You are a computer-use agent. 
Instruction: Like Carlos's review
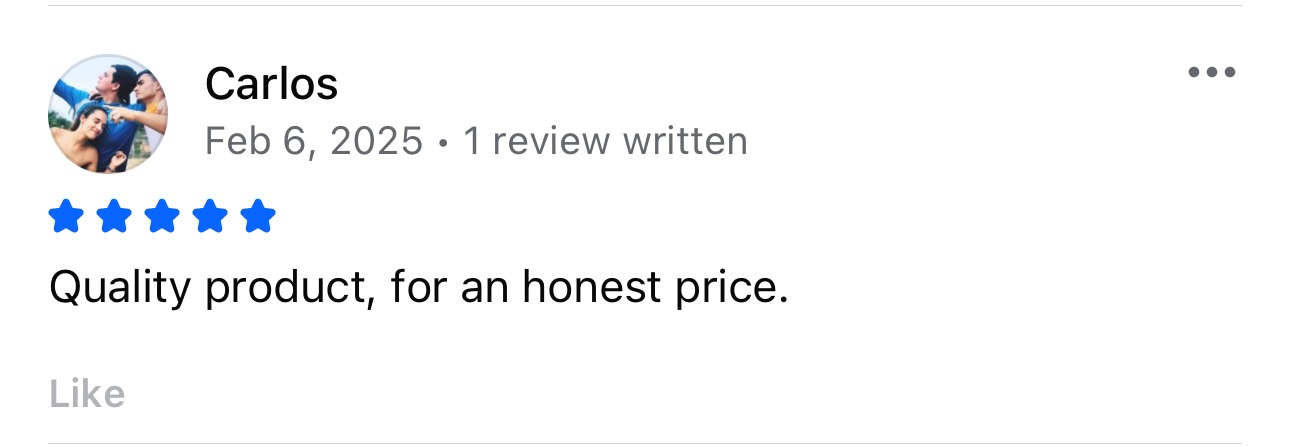(x=87, y=394)
